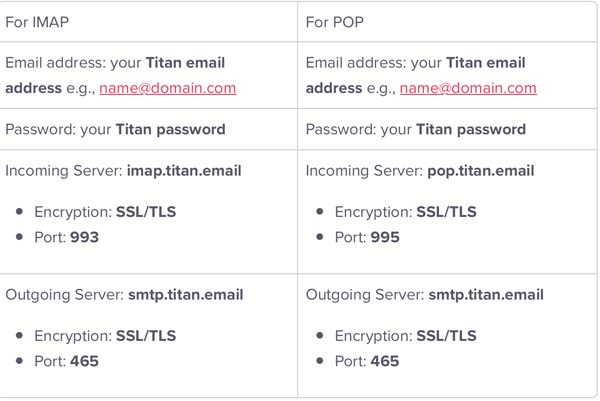600x401 pixels.
Task: Click 'Titan email' bold text in IMAP column
Action: (x=185, y=63)
